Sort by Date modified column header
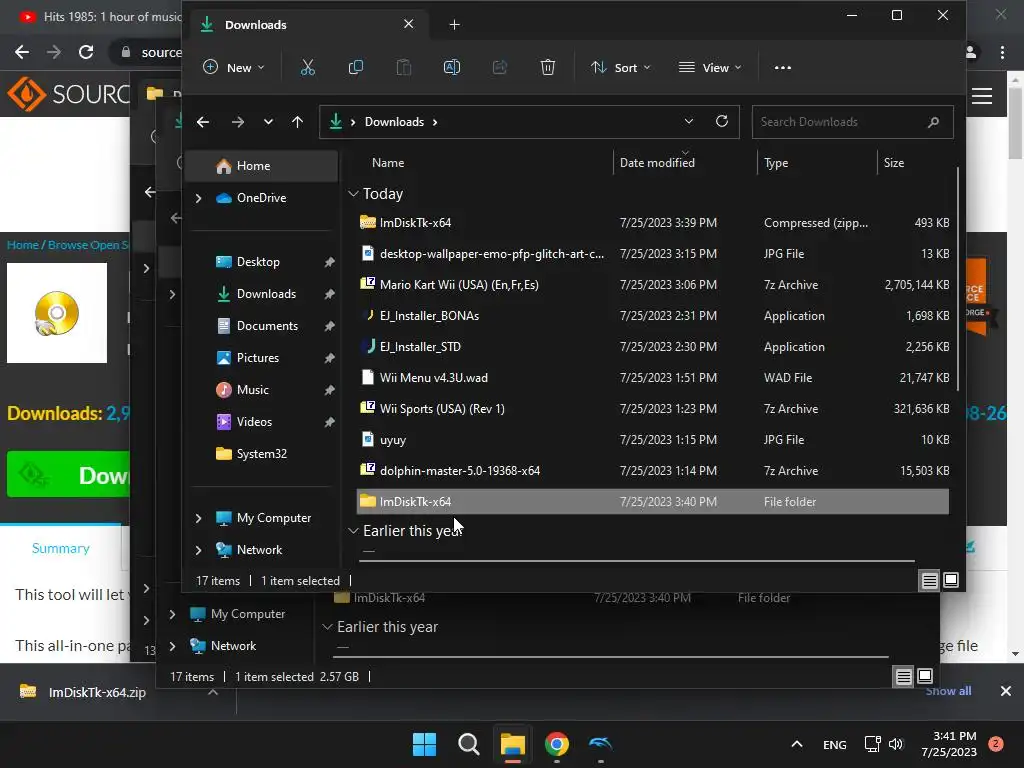 [x=657, y=163]
